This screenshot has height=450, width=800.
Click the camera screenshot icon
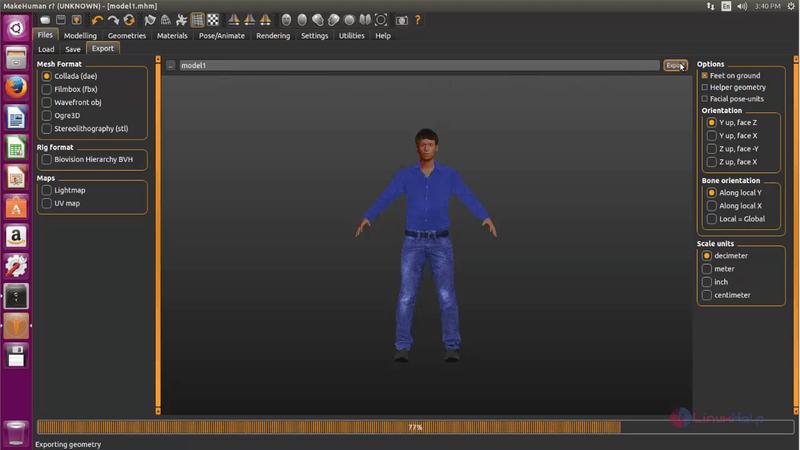point(401,19)
